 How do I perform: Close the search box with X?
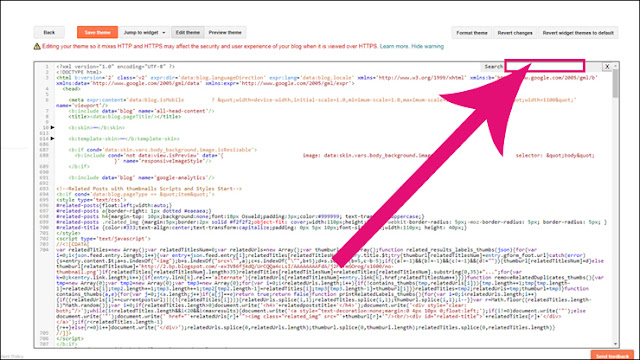[607, 67]
